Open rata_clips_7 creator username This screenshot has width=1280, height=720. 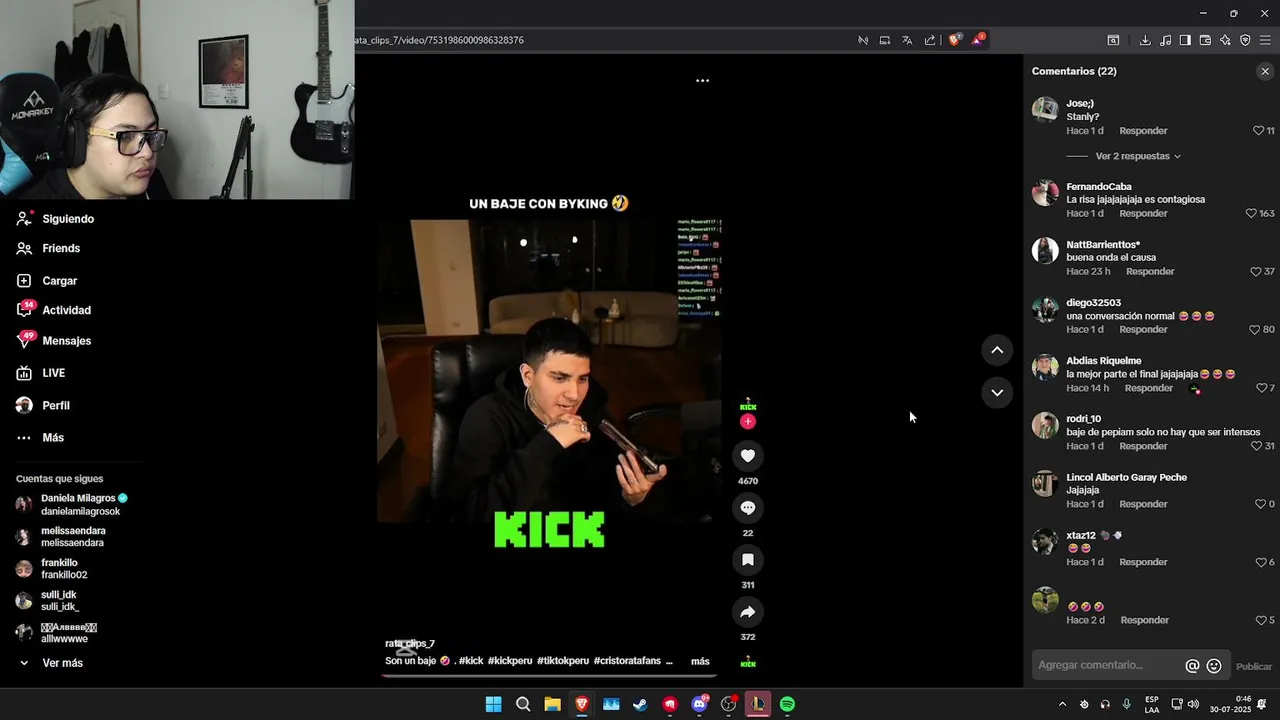pyautogui.click(x=410, y=644)
